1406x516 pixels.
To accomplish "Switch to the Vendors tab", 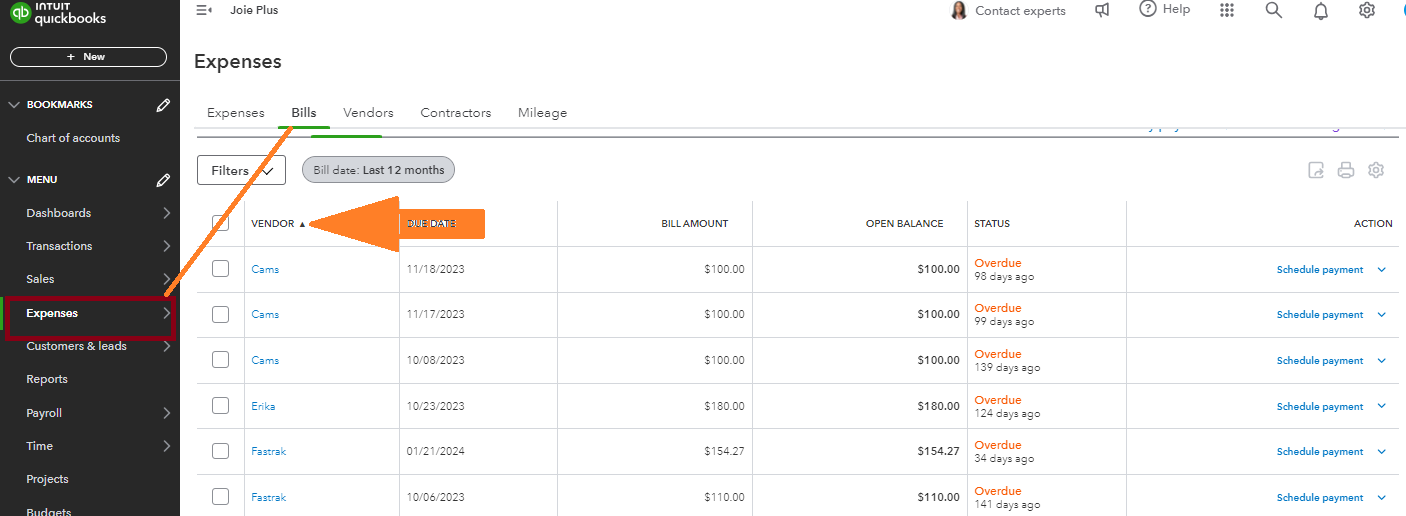I will (x=368, y=113).
